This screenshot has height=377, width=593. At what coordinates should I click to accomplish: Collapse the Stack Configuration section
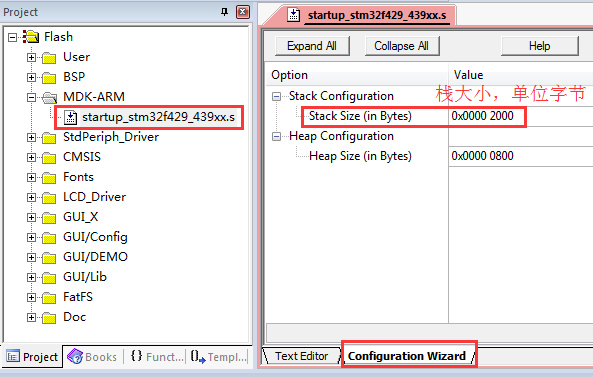276,96
